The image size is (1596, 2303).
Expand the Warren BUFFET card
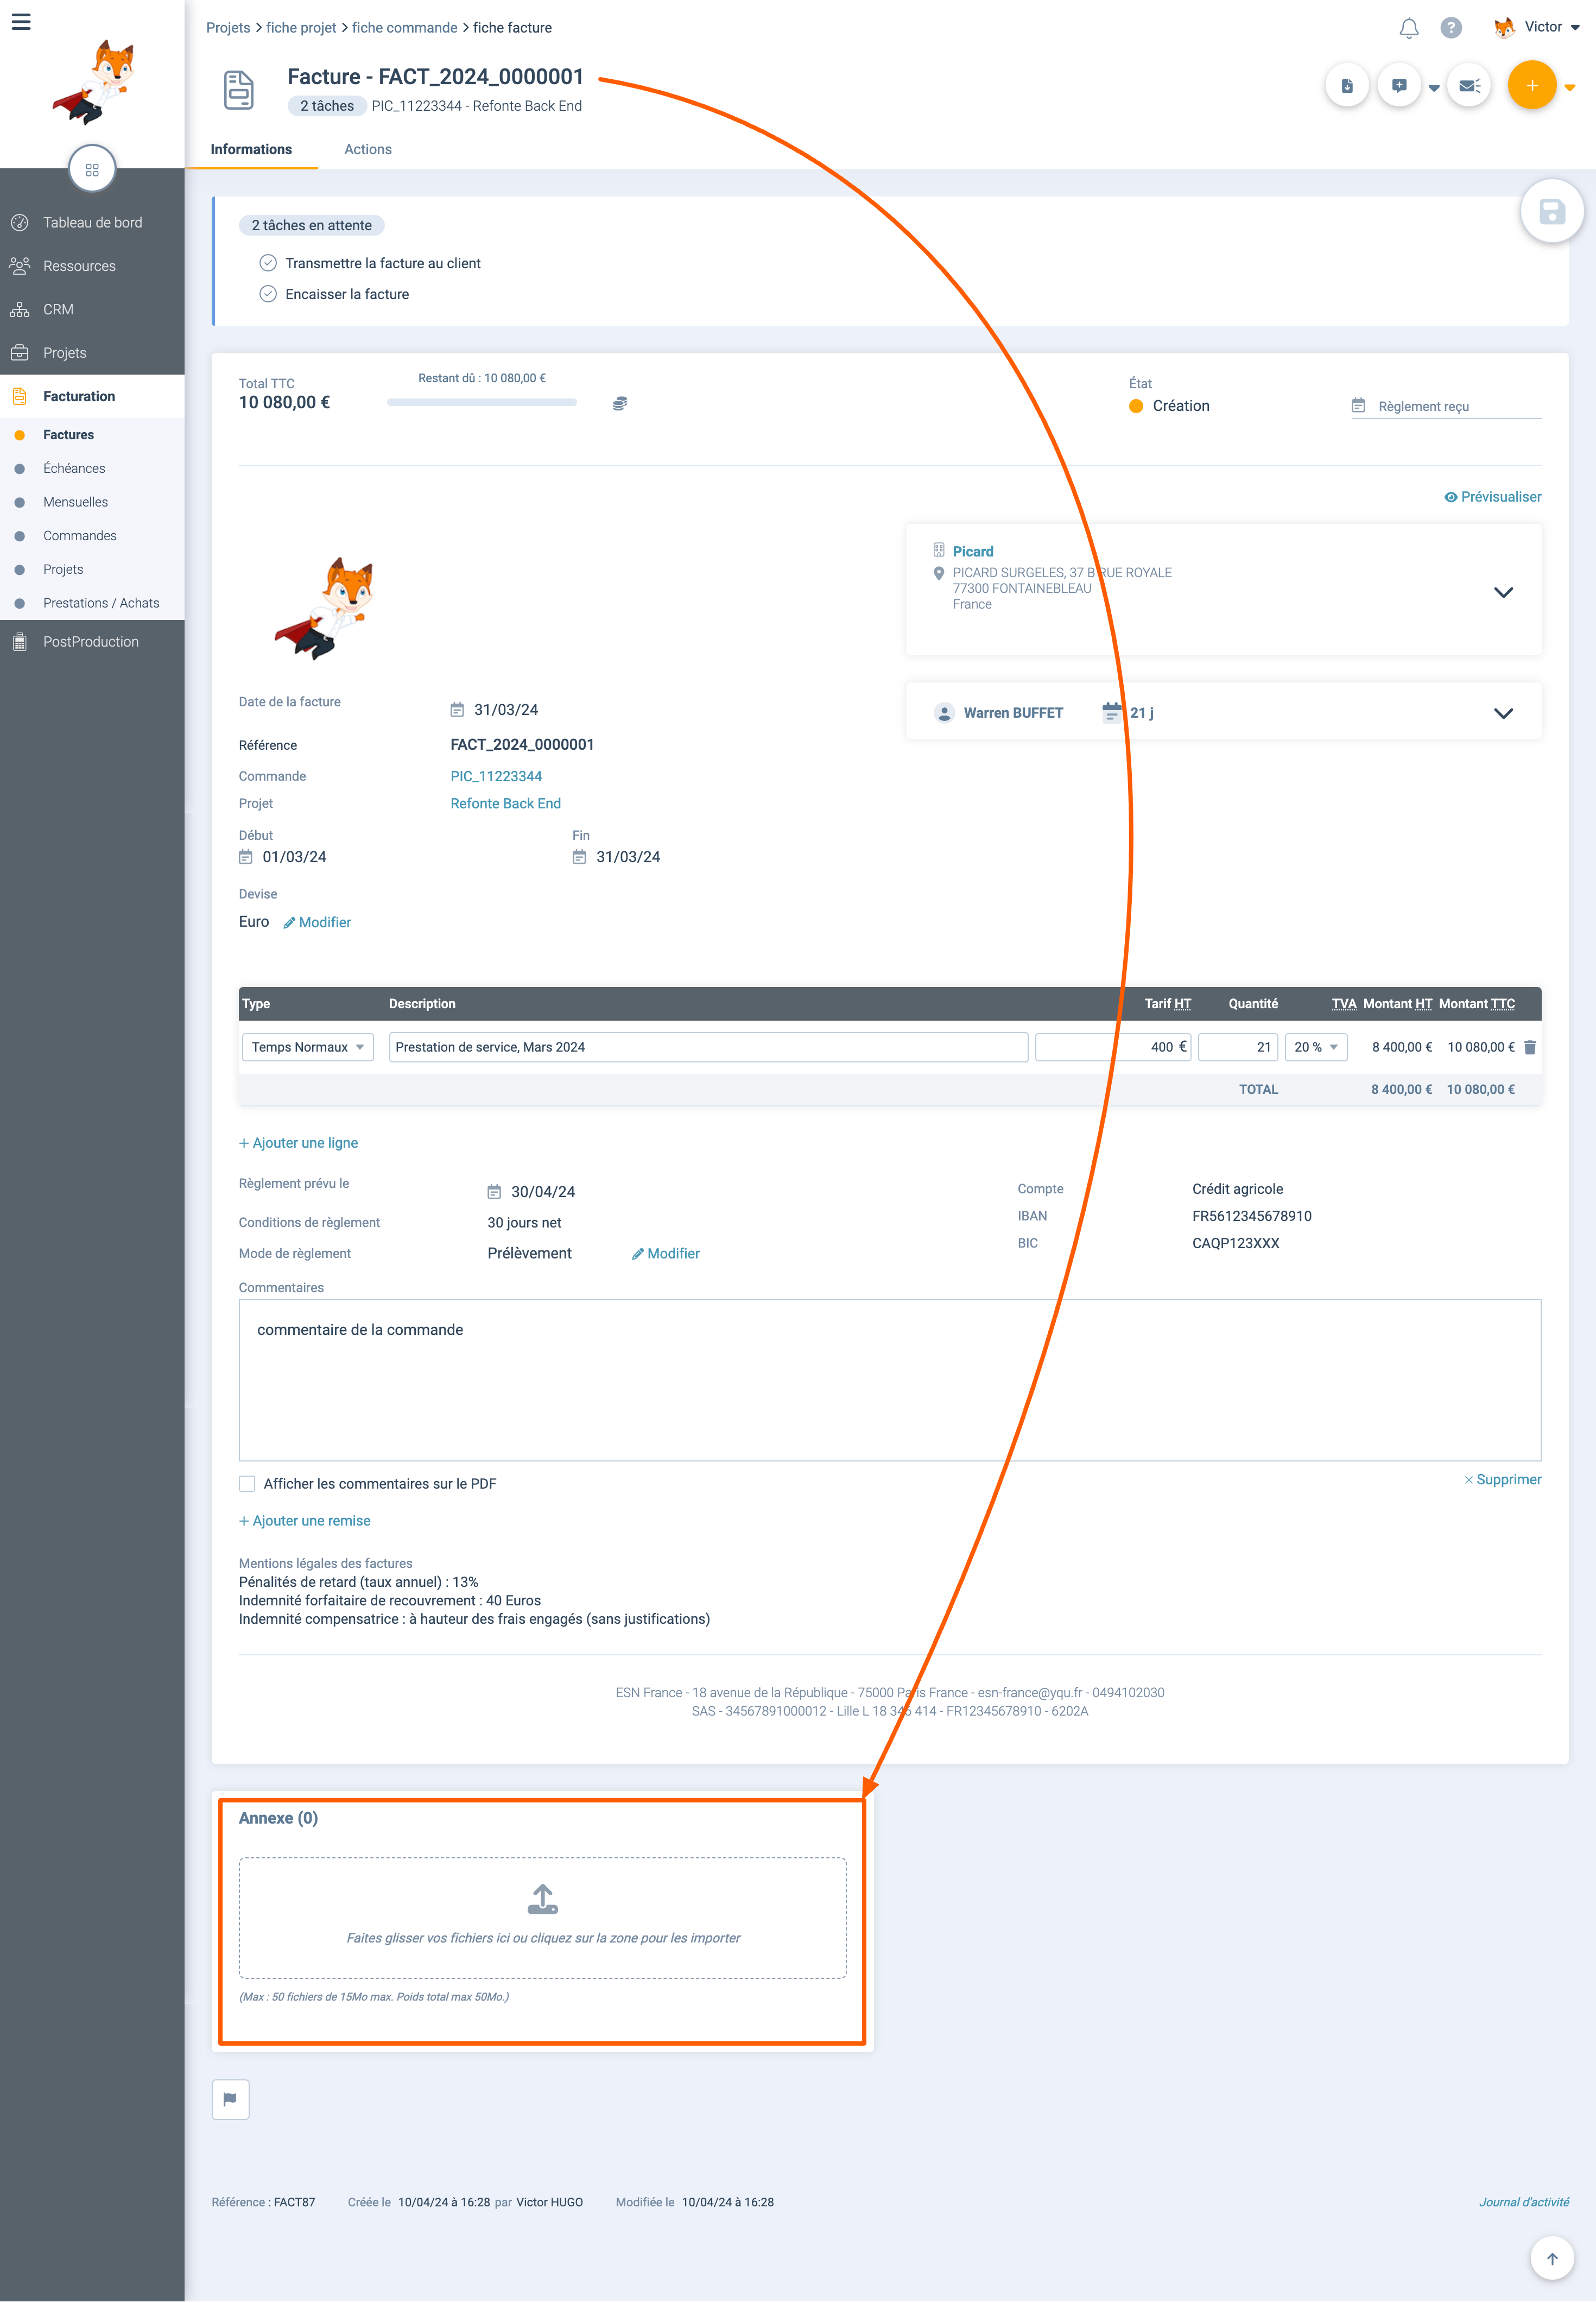(1502, 713)
